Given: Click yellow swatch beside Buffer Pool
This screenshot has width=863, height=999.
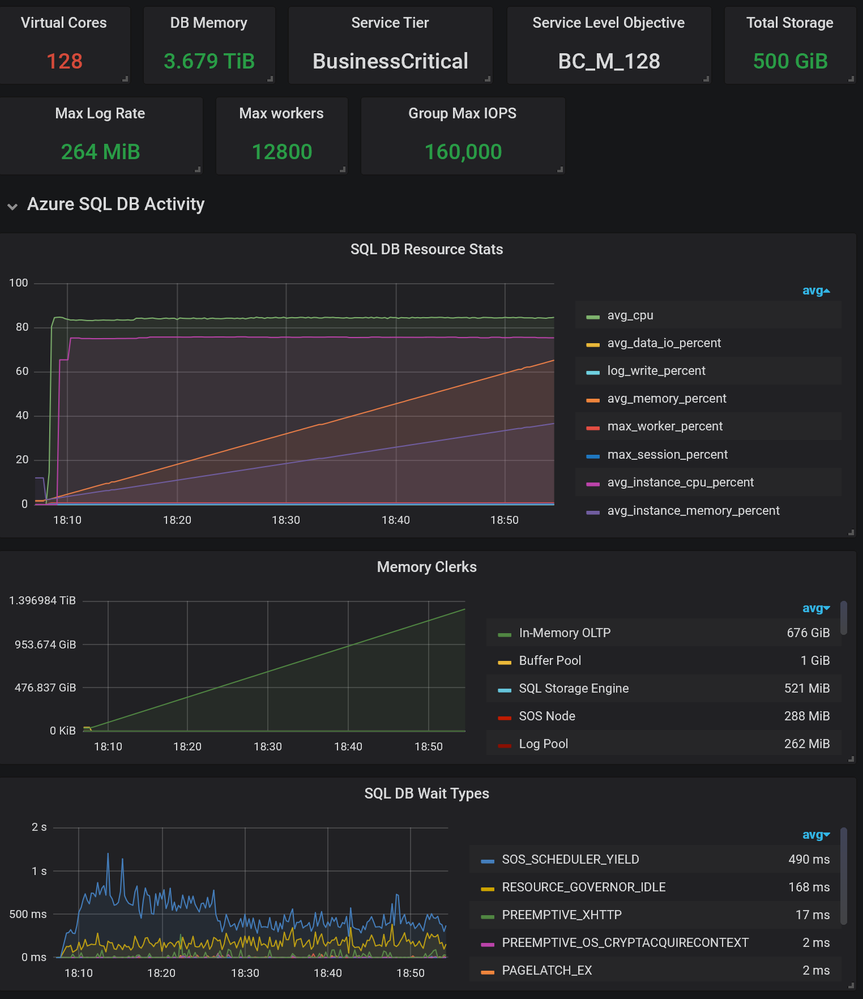Looking at the screenshot, I should 504,663.
